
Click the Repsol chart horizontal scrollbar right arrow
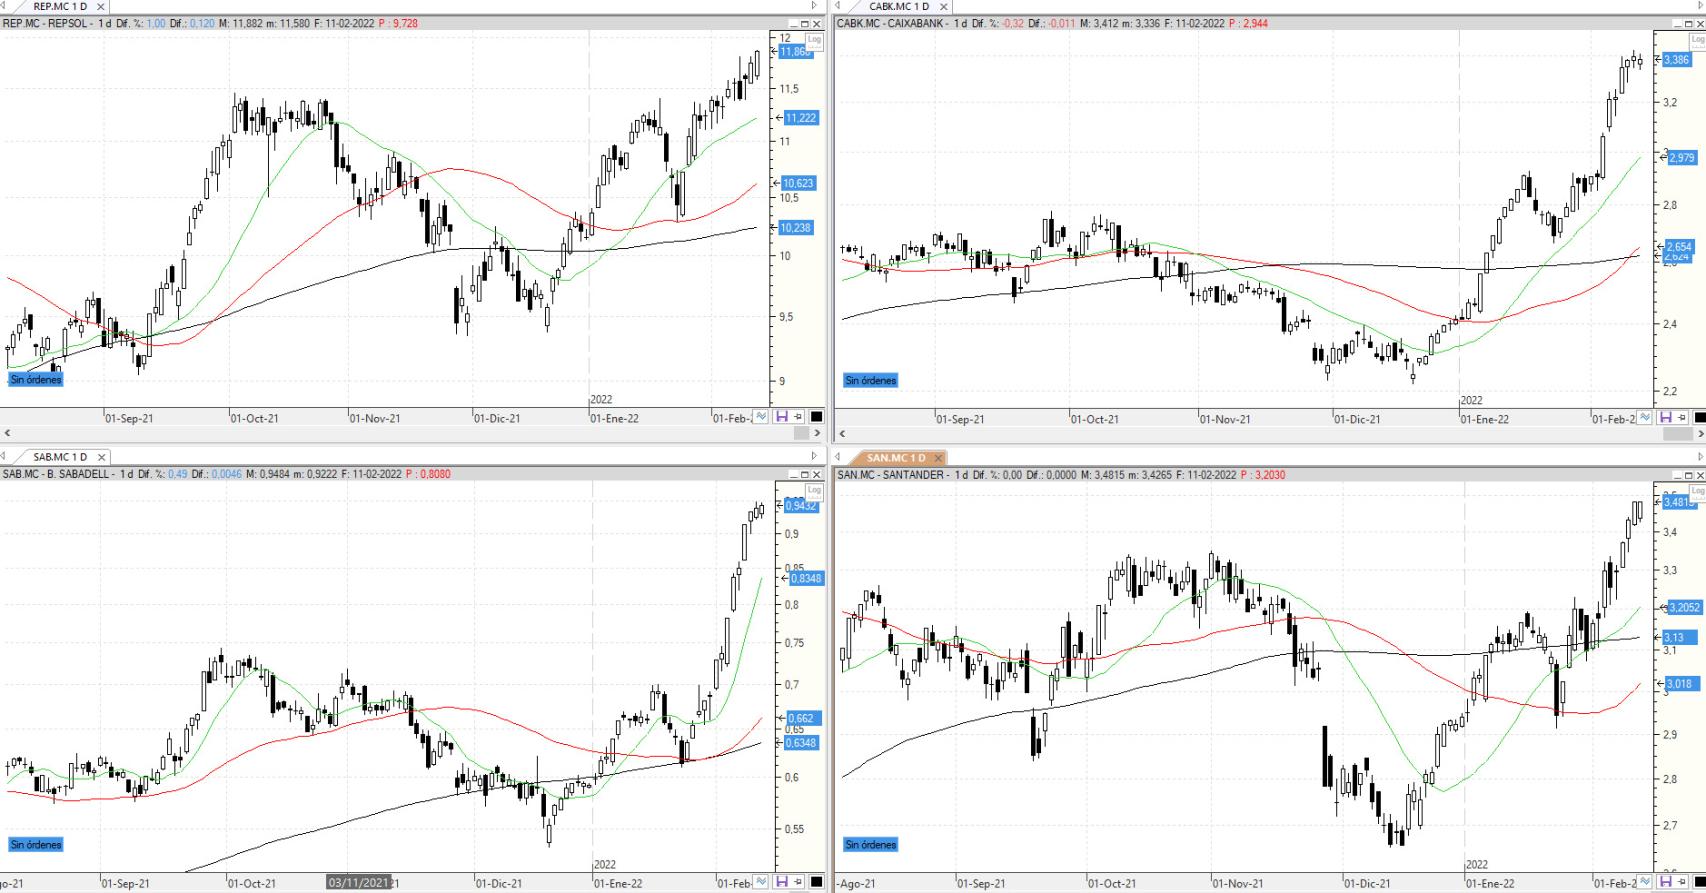(x=817, y=433)
